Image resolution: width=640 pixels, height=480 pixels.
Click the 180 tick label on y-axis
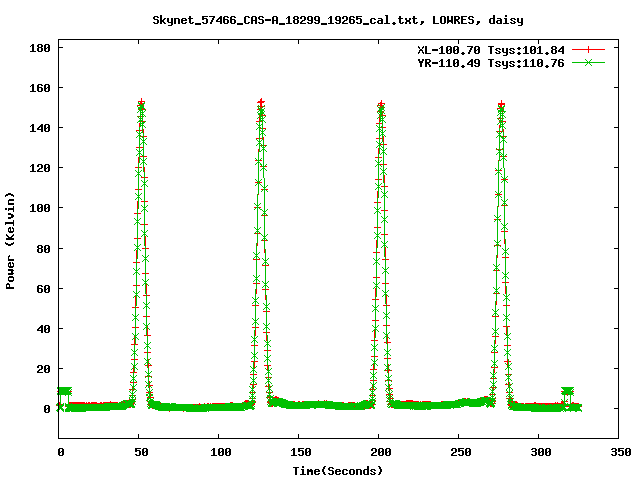point(39,48)
